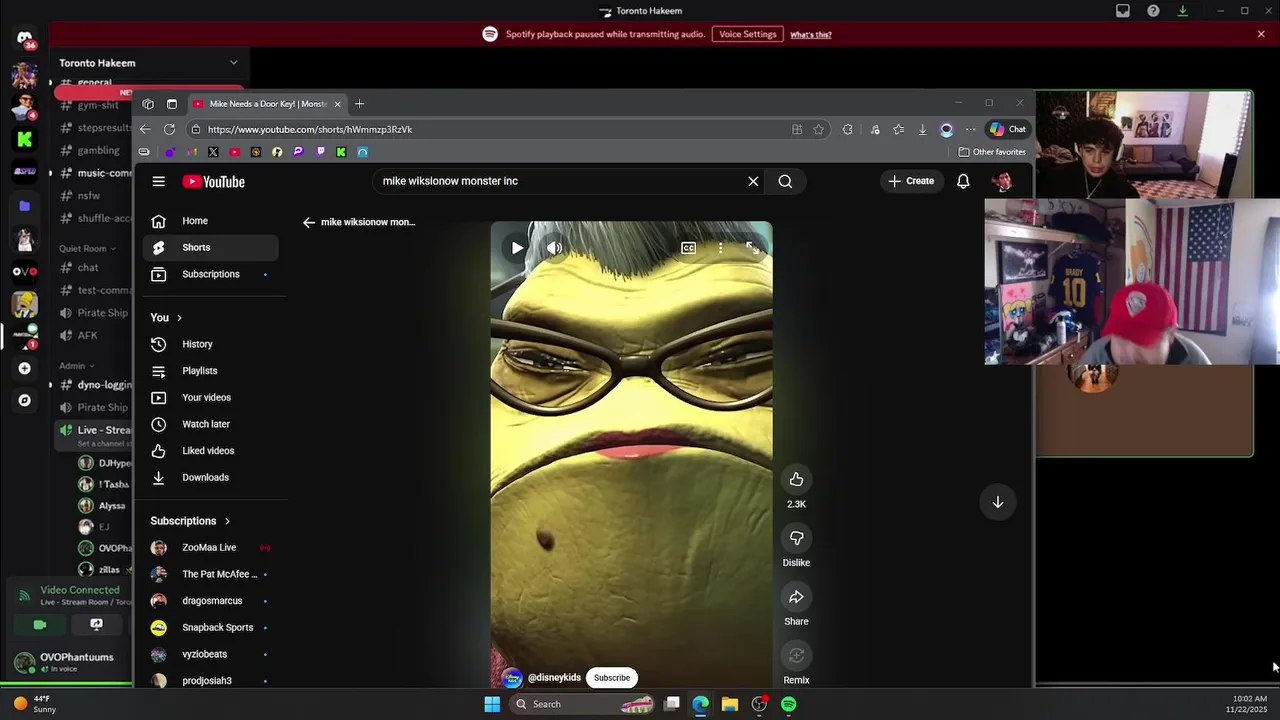
Task: Open Discord Add a Server plus icon
Action: point(25,368)
